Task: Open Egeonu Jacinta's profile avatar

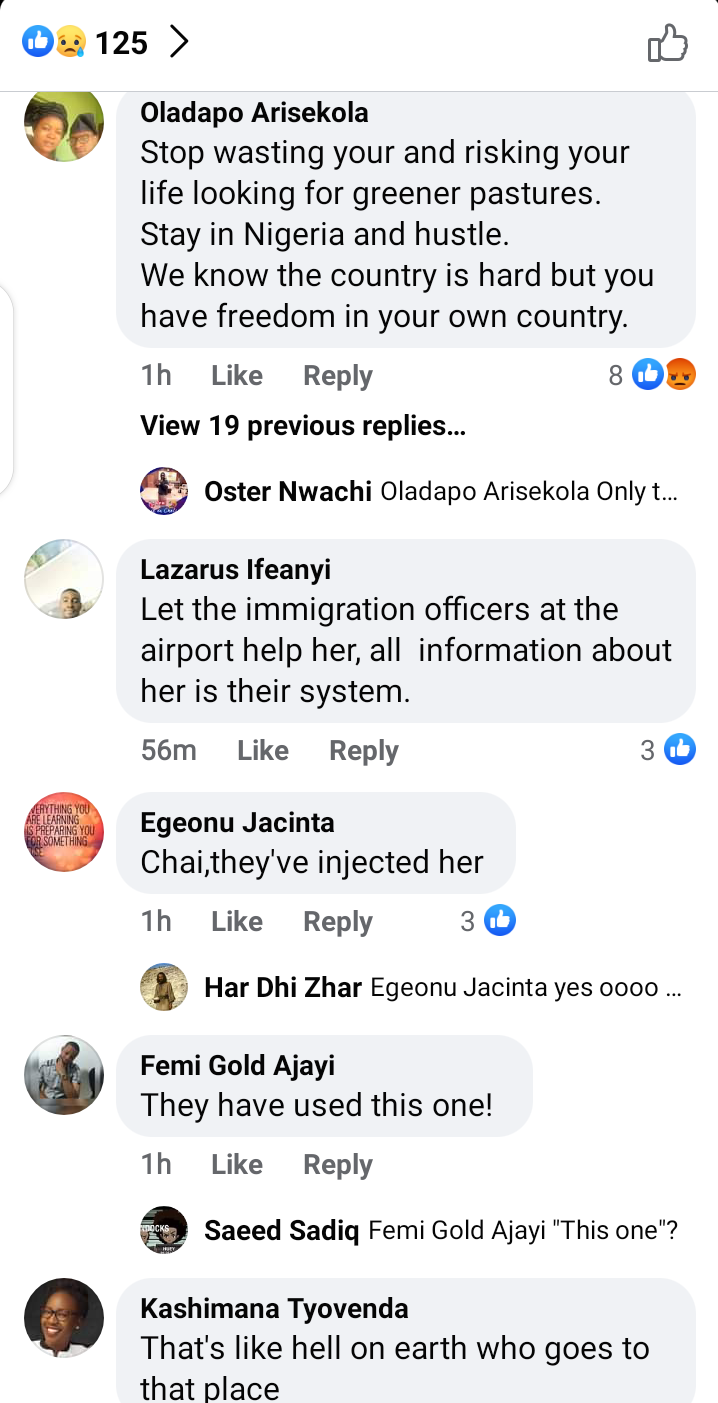Action: point(64,833)
